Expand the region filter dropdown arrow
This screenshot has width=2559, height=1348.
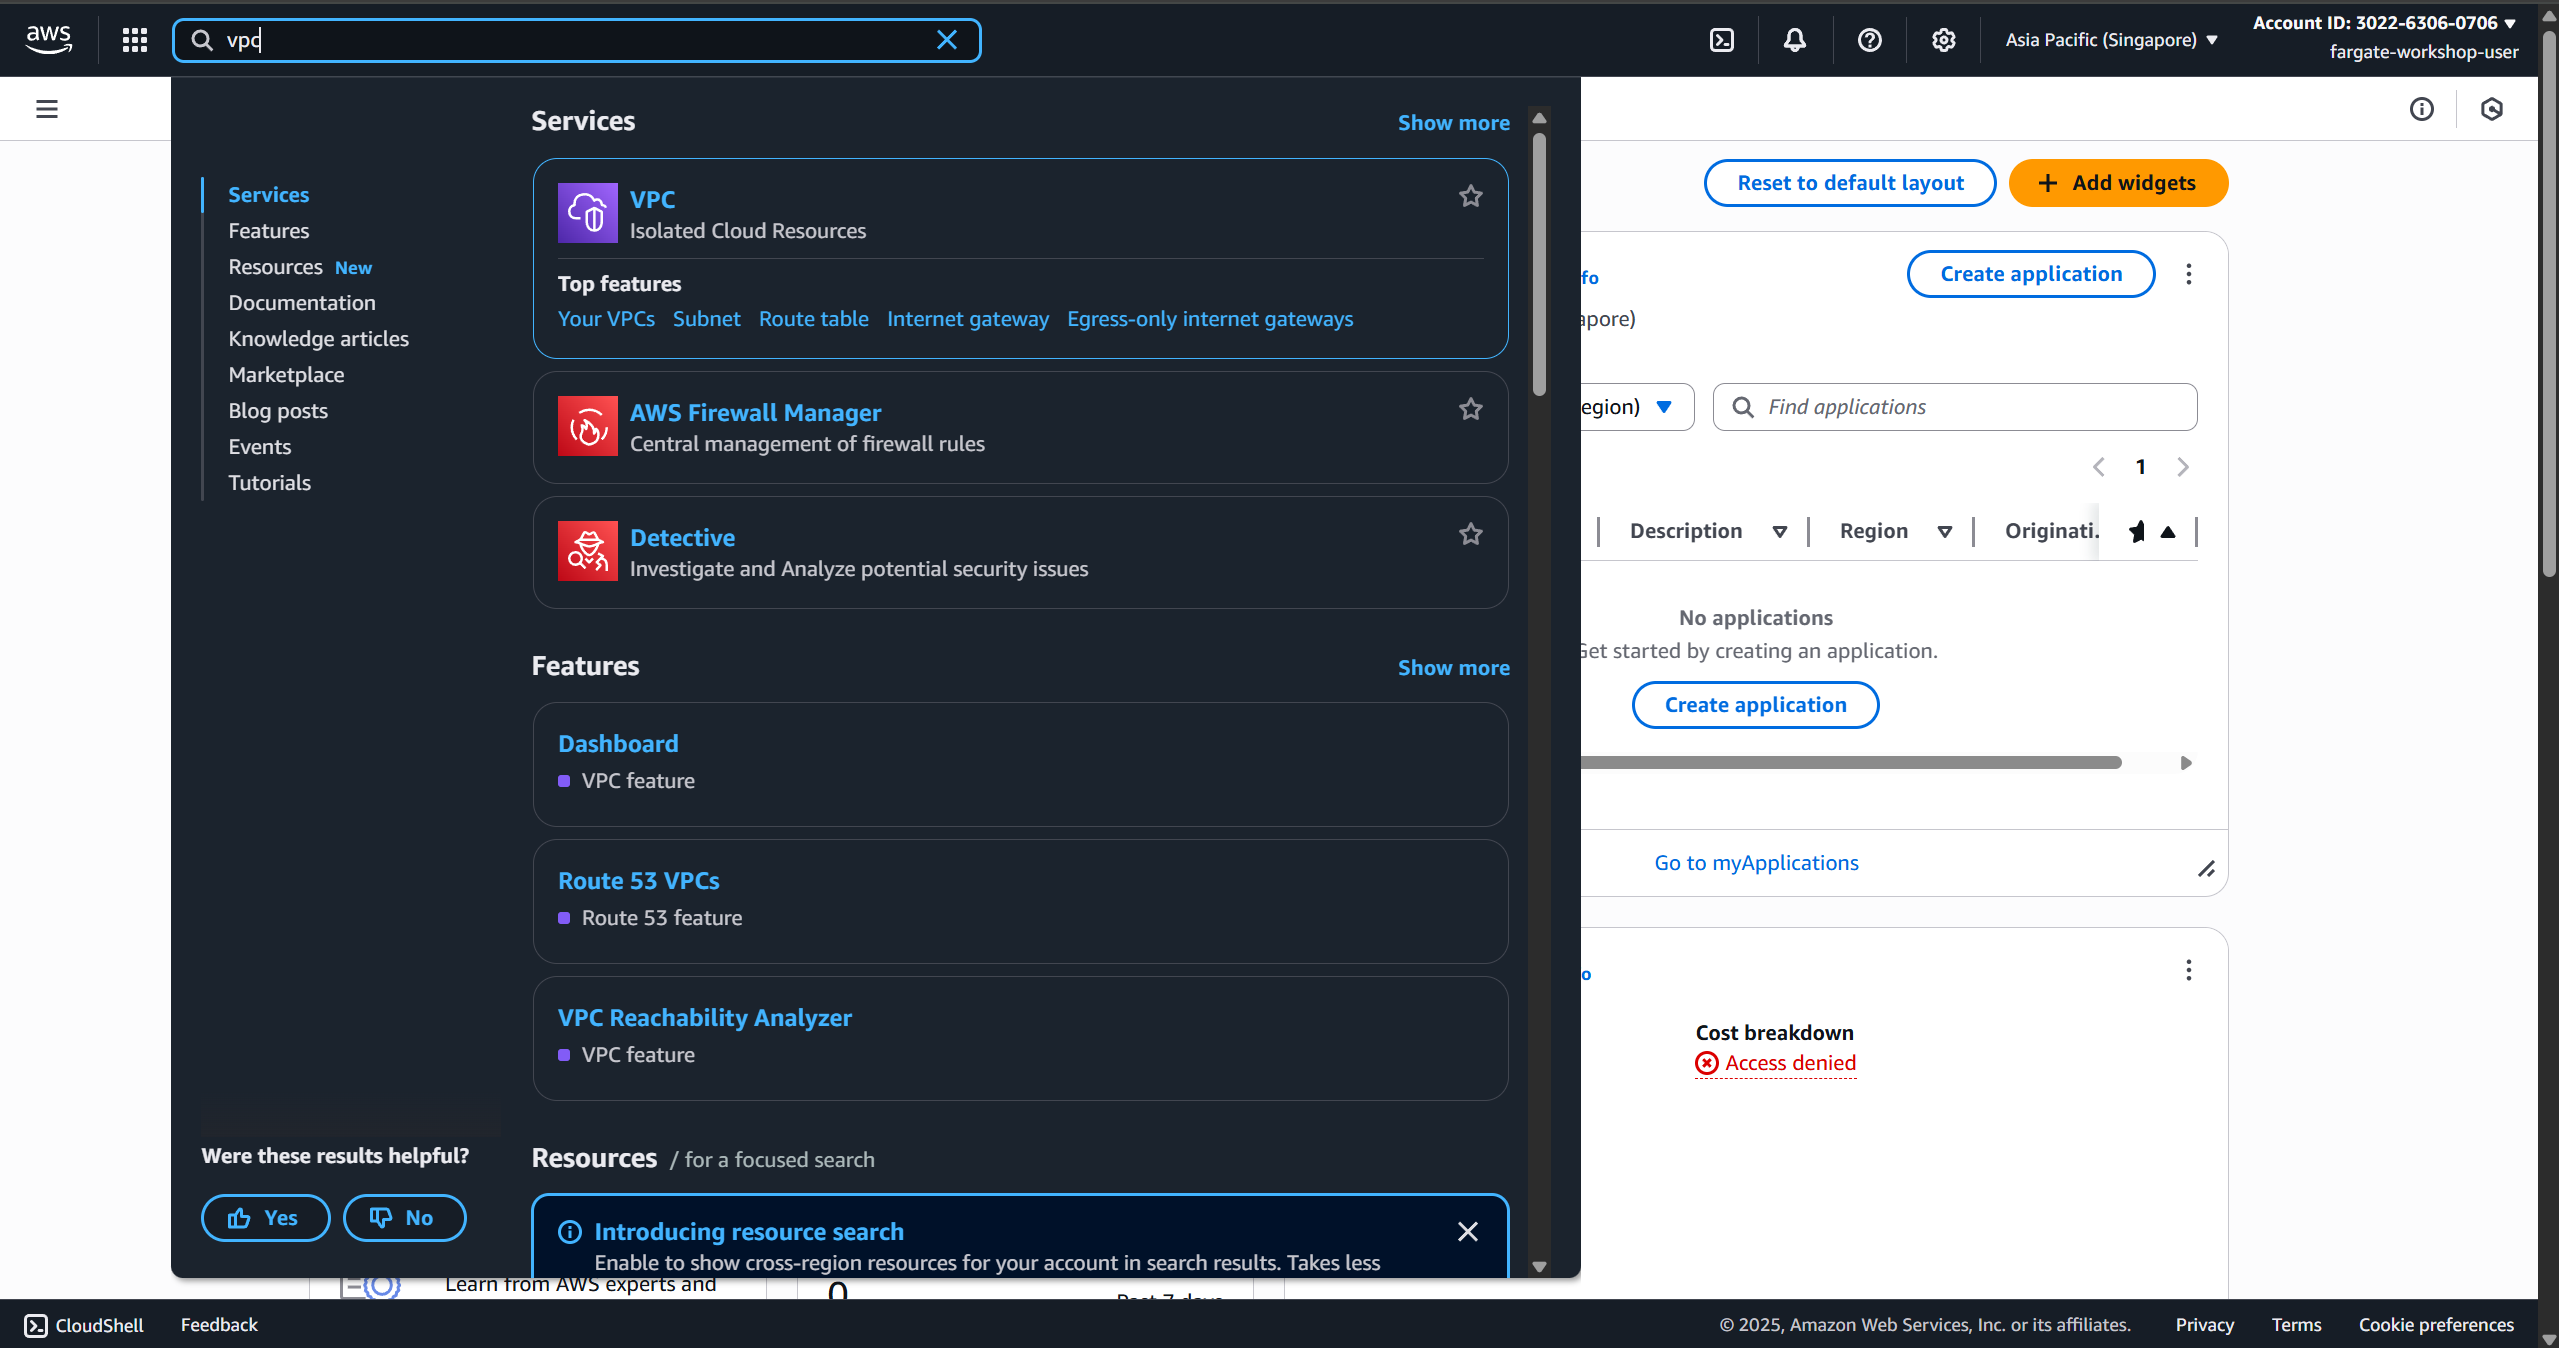[x=1664, y=407]
